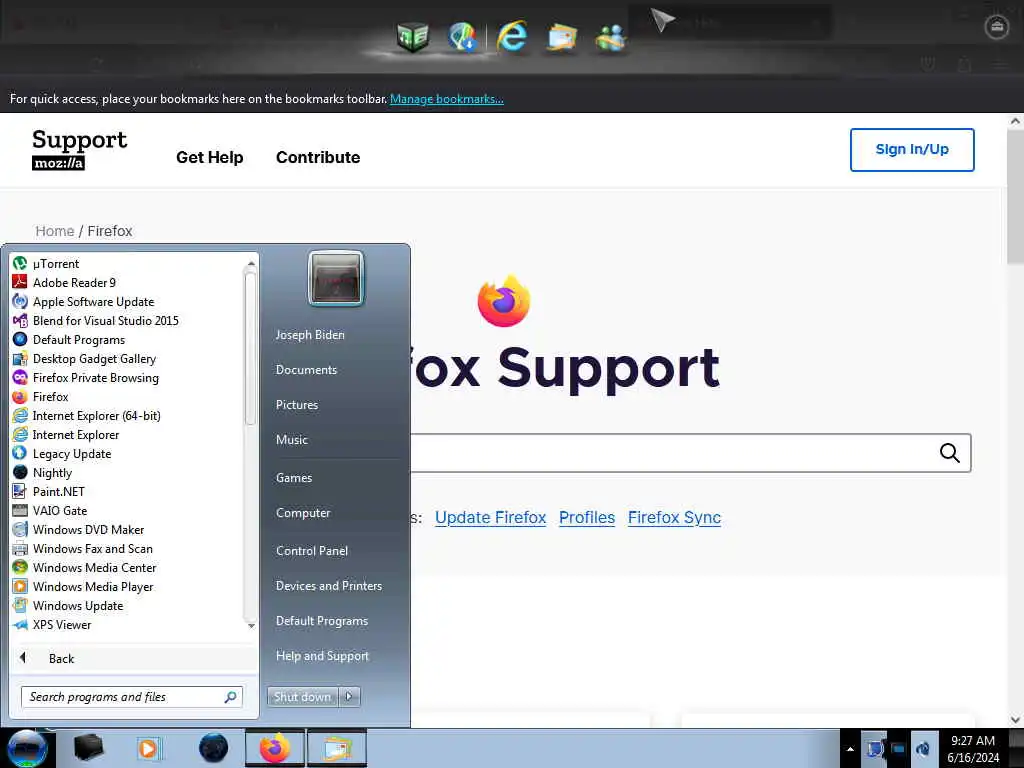This screenshot has height=768, width=1024.
Task: Open the globe download dock icon
Action: [462, 37]
